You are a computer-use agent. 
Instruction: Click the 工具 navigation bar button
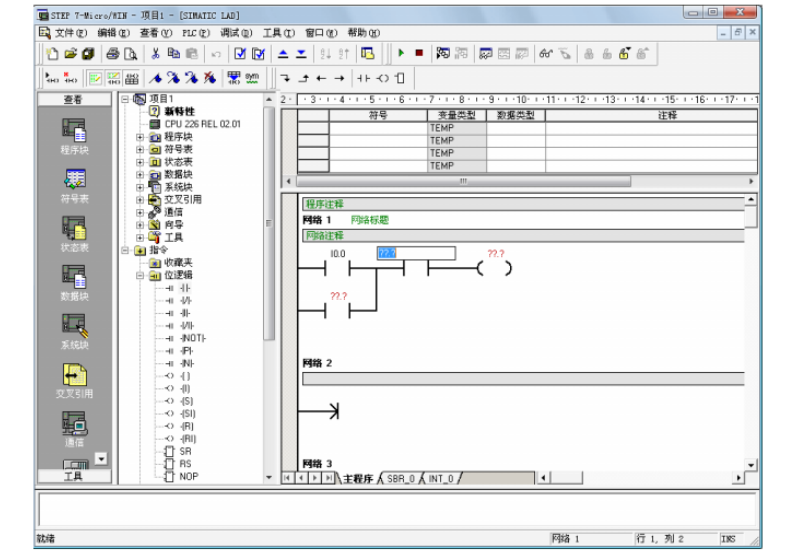point(74,476)
